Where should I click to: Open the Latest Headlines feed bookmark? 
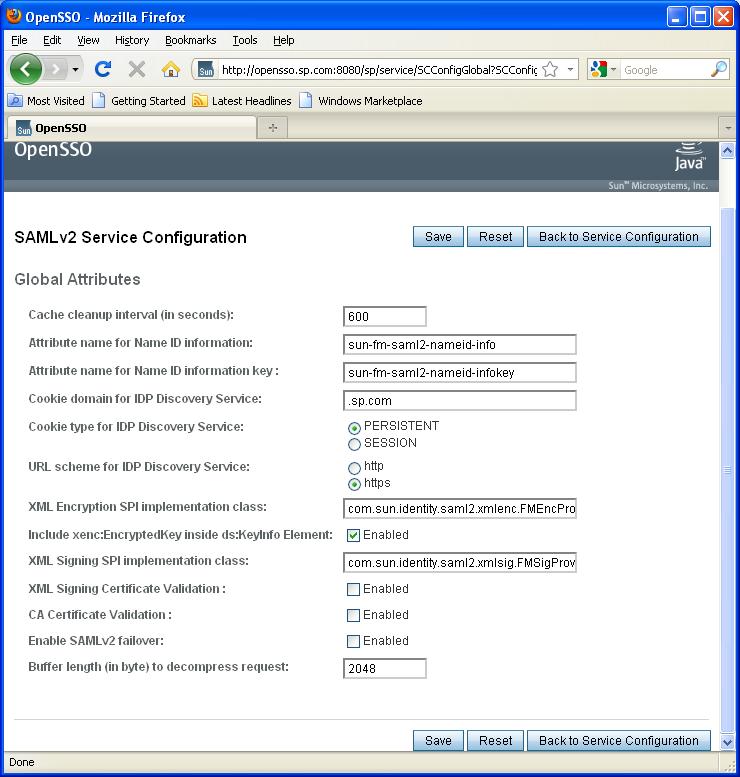pyautogui.click(x=242, y=101)
